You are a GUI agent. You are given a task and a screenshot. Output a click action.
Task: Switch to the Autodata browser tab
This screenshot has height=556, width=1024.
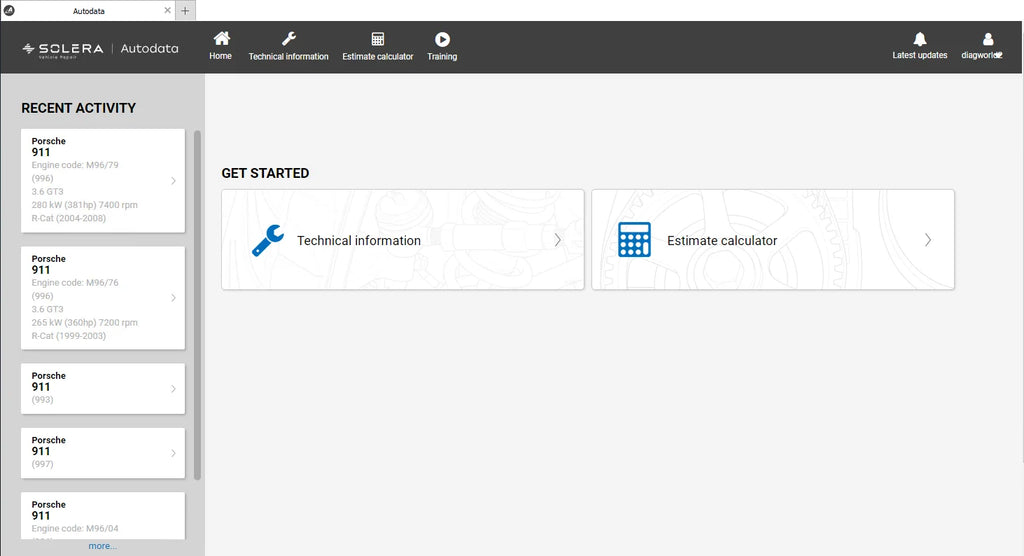[x=88, y=10]
